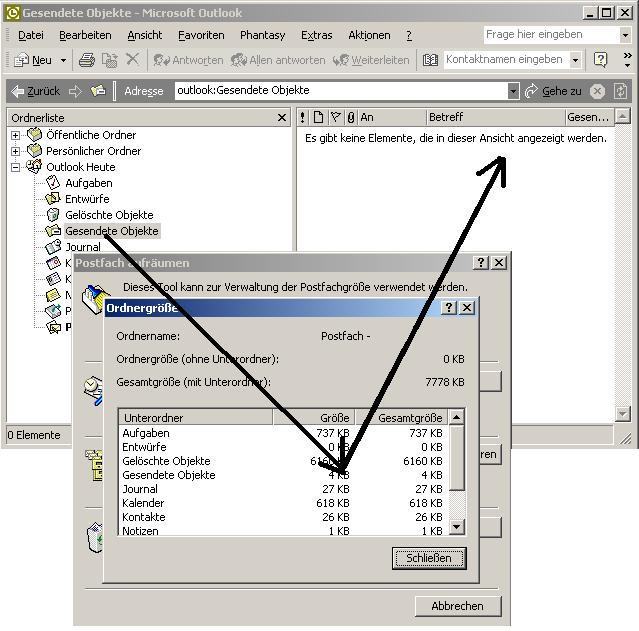Open the Extras menu
639x631 pixels.
tap(316, 35)
